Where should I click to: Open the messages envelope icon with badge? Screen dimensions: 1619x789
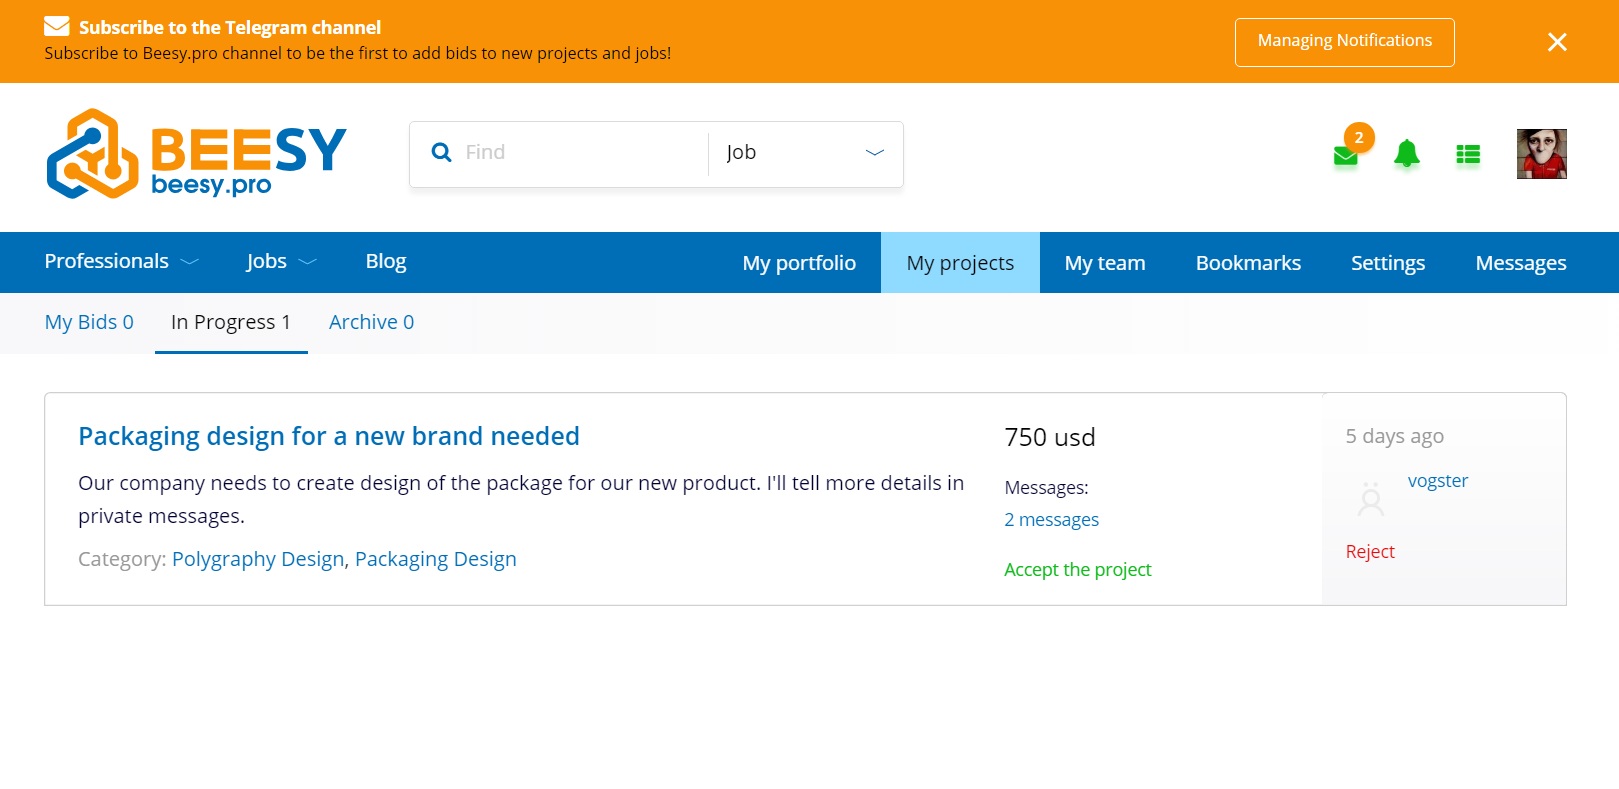(1346, 155)
